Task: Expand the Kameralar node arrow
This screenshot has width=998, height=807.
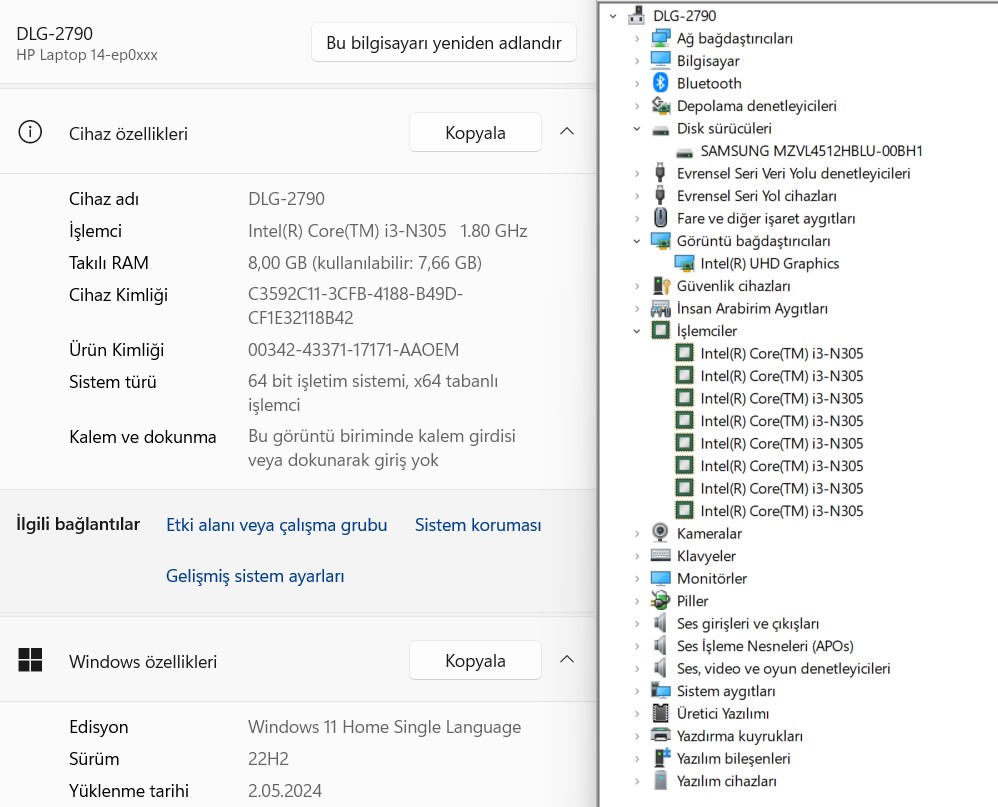Action: pos(636,533)
